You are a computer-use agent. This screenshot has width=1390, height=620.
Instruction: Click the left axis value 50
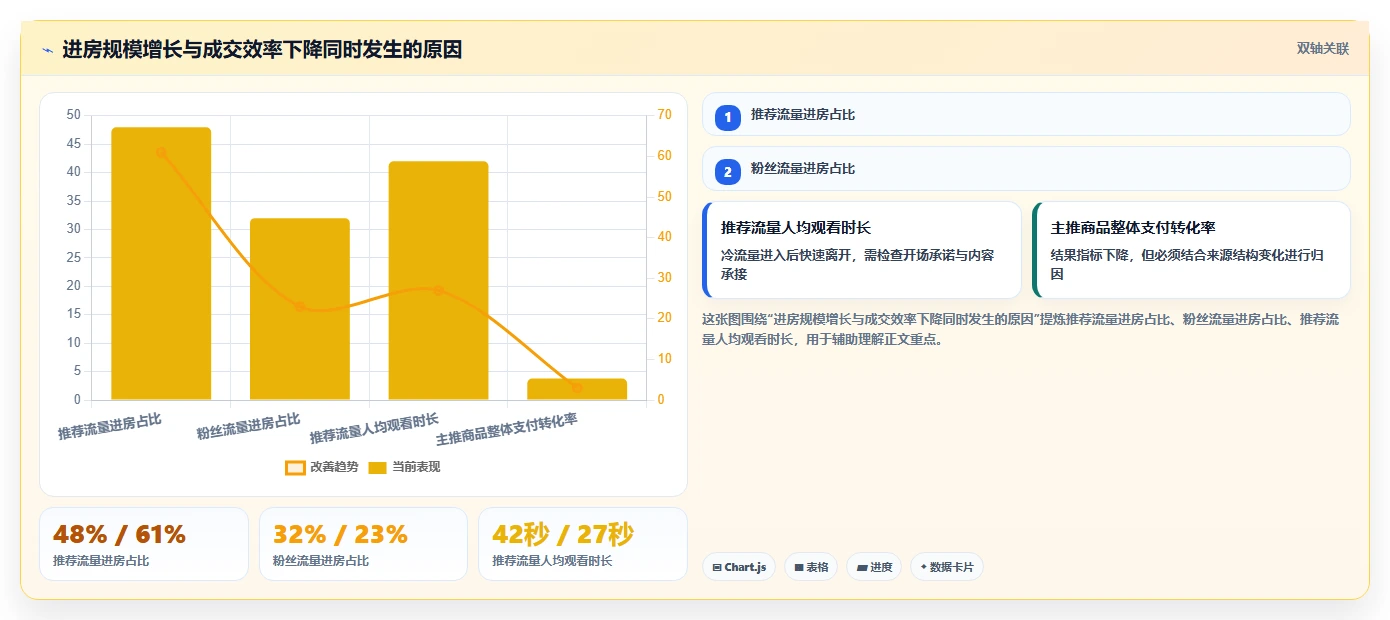(74, 115)
